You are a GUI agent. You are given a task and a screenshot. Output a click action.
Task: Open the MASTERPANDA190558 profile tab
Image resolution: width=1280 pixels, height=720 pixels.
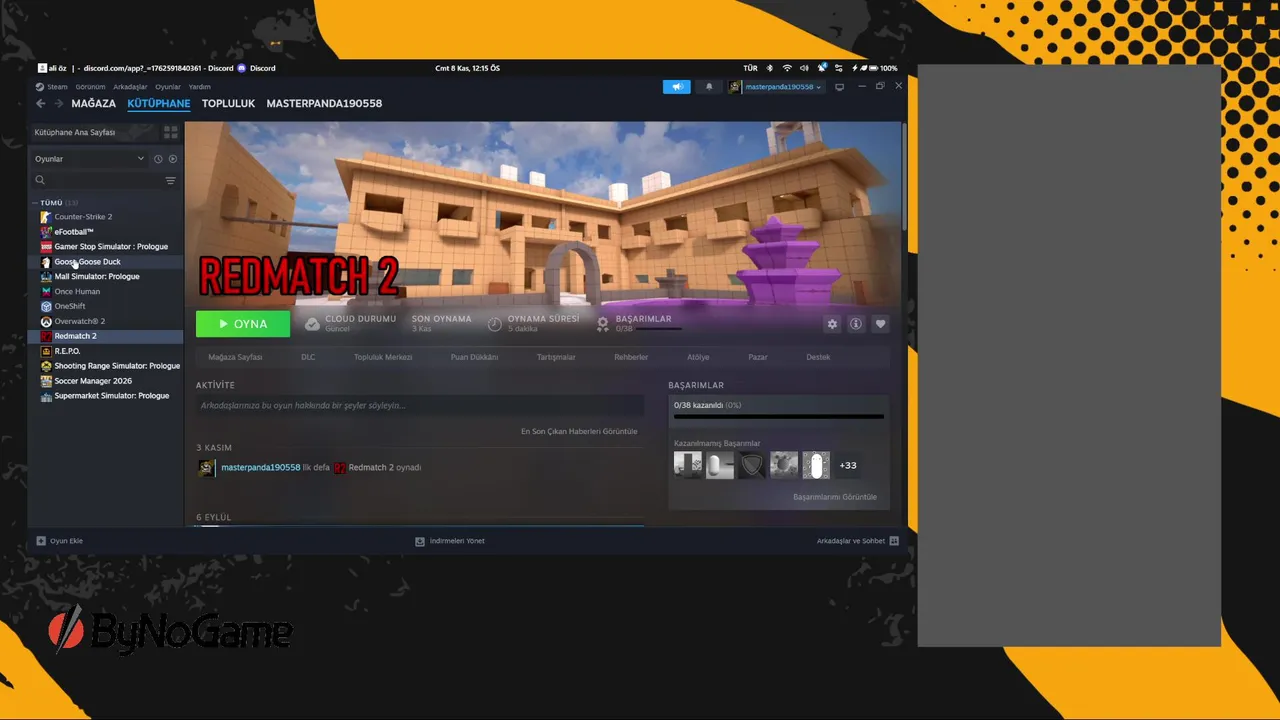click(324, 103)
